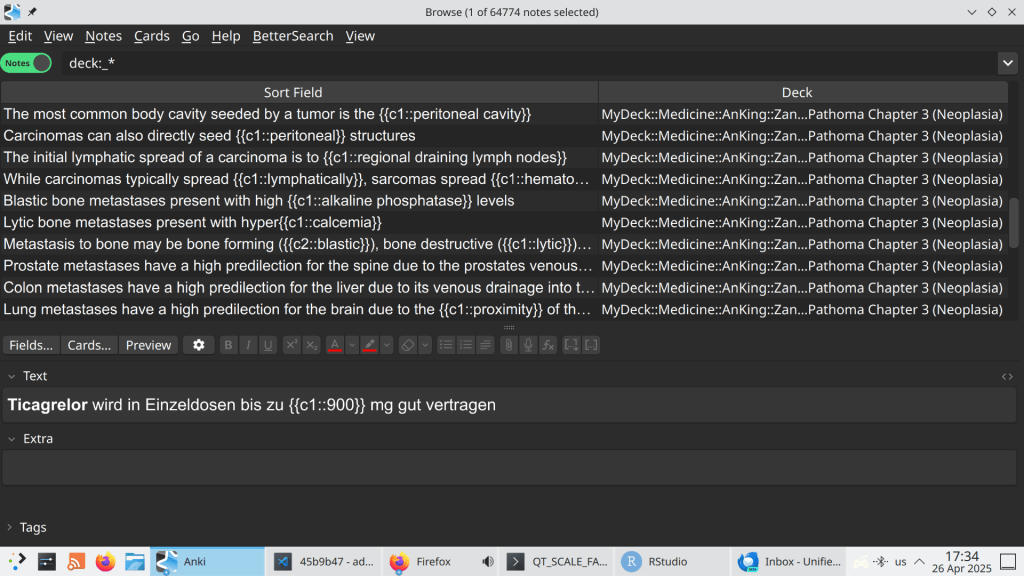The width and height of the screenshot is (1024, 576).
Task: Click the record audio microphone icon
Action: click(528, 345)
